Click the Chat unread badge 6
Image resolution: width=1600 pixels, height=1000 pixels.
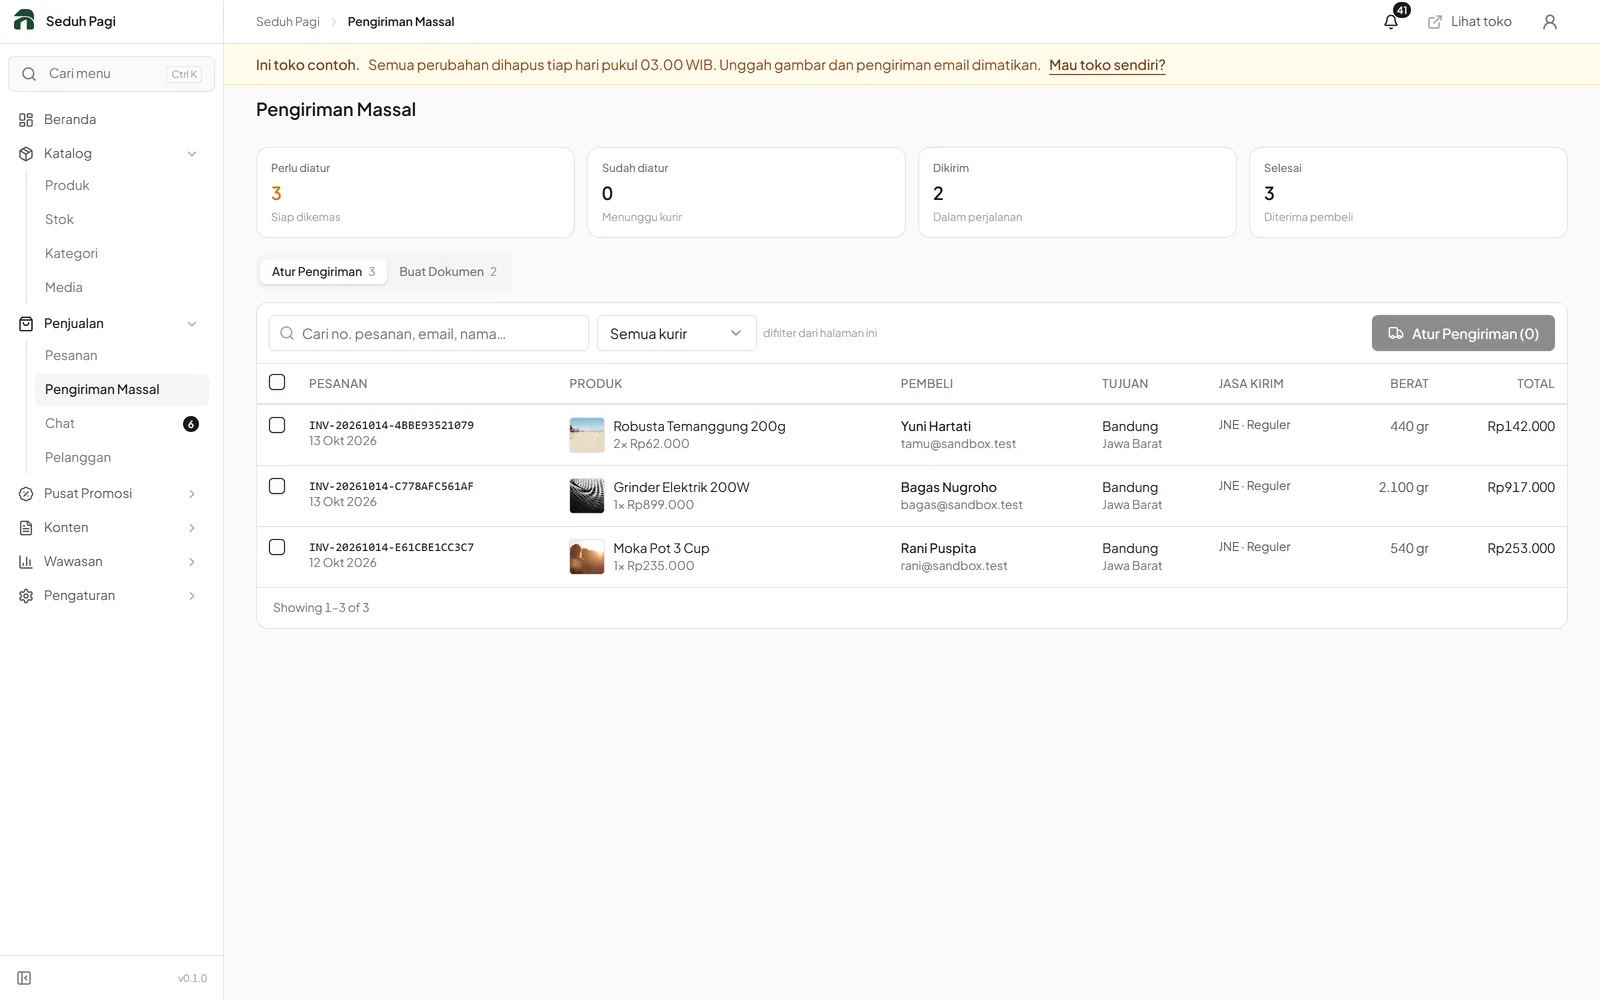191,424
